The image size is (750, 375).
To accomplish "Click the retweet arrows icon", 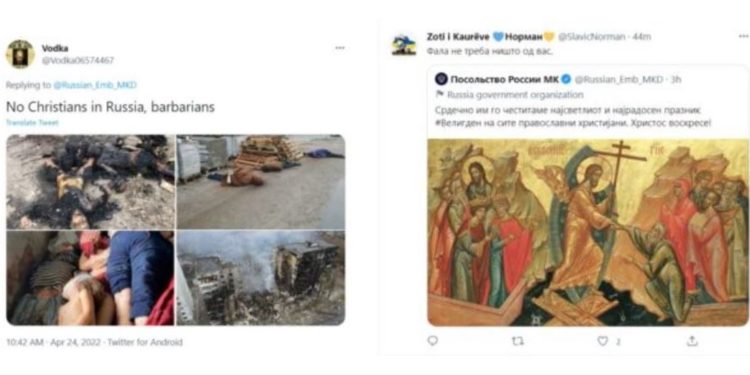I will click(x=518, y=341).
